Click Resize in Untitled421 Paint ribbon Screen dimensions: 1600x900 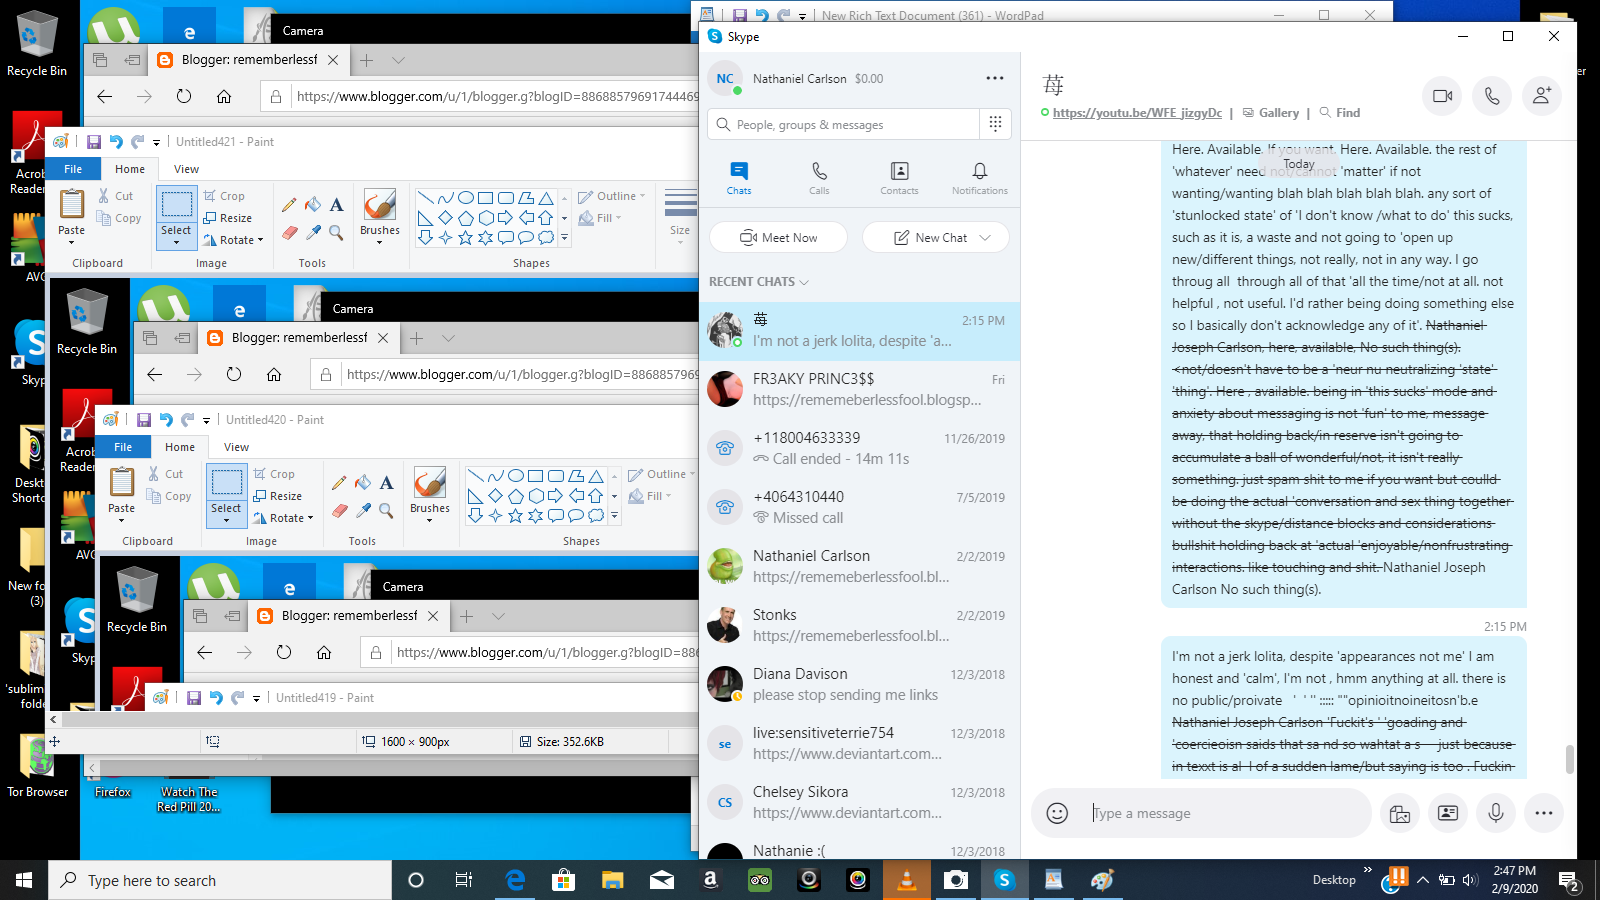(x=228, y=218)
